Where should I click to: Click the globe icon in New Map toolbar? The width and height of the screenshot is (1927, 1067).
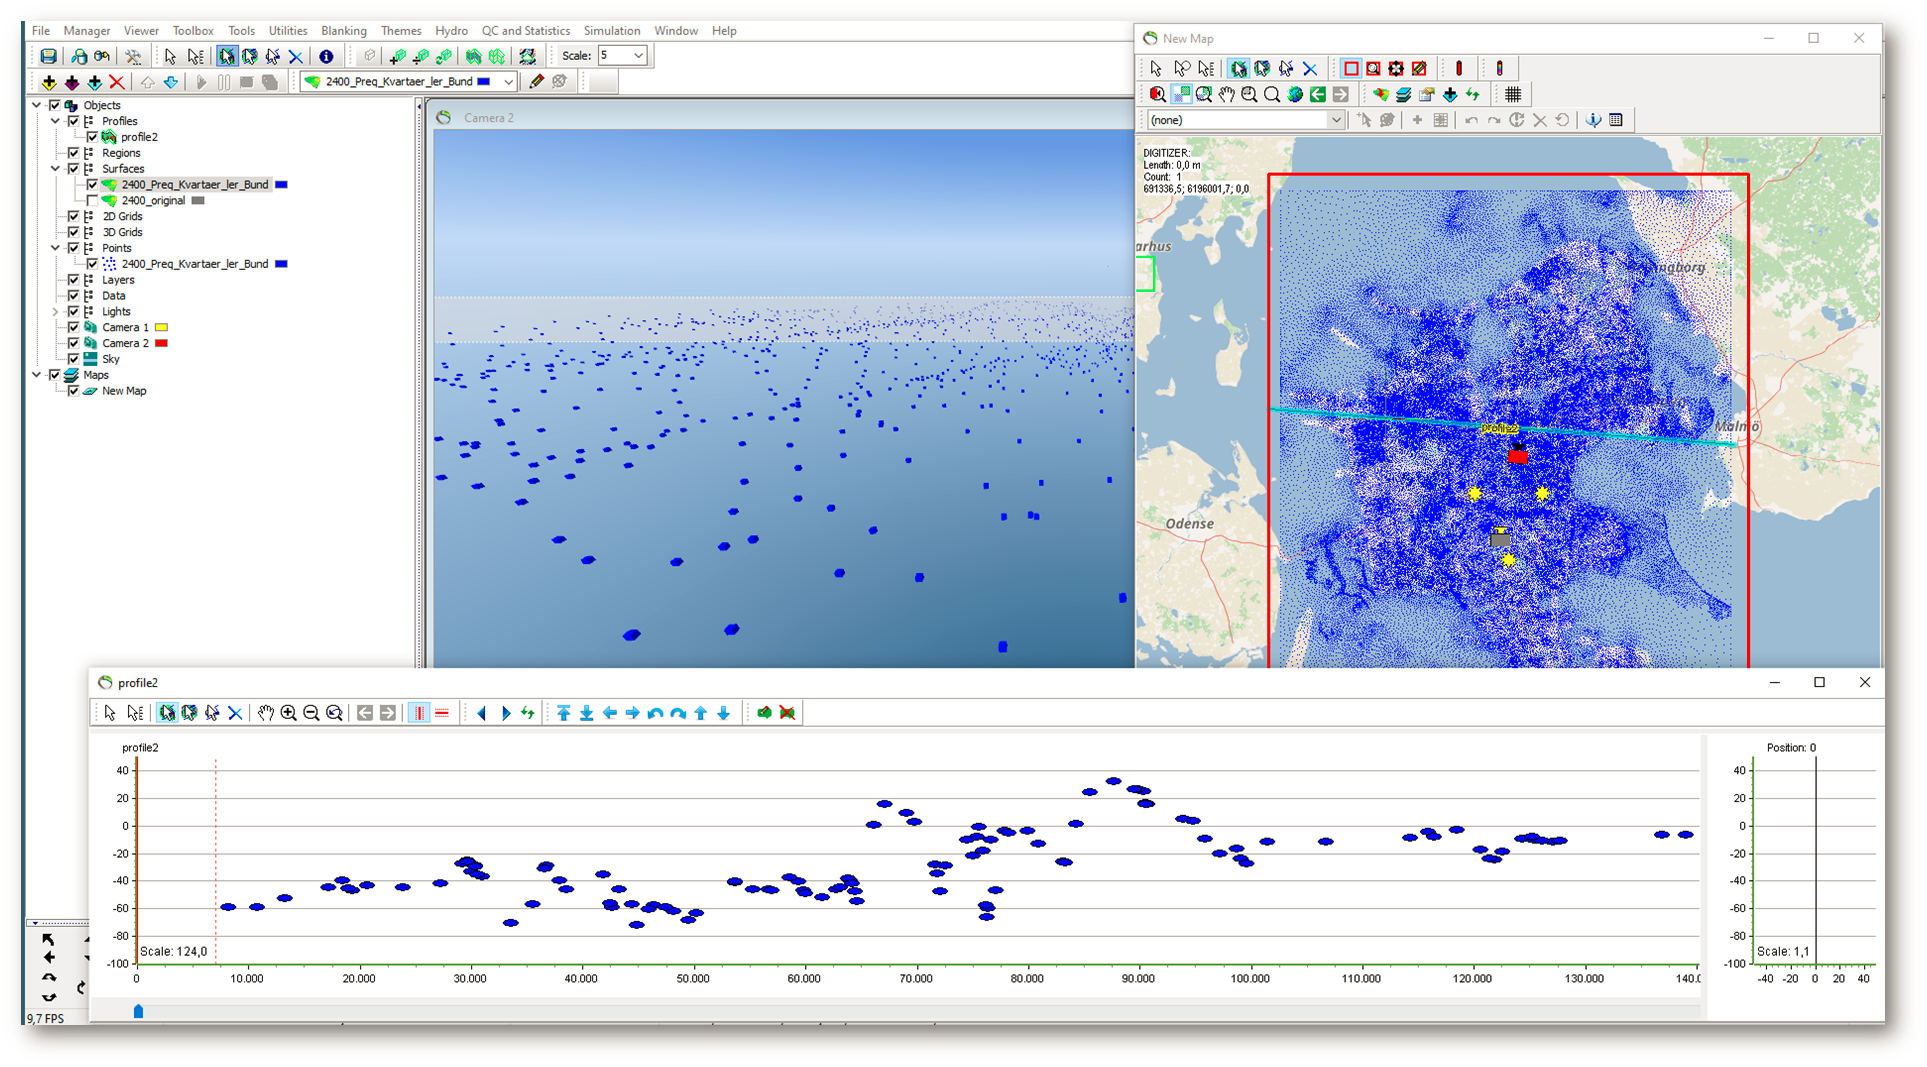[x=1295, y=94]
